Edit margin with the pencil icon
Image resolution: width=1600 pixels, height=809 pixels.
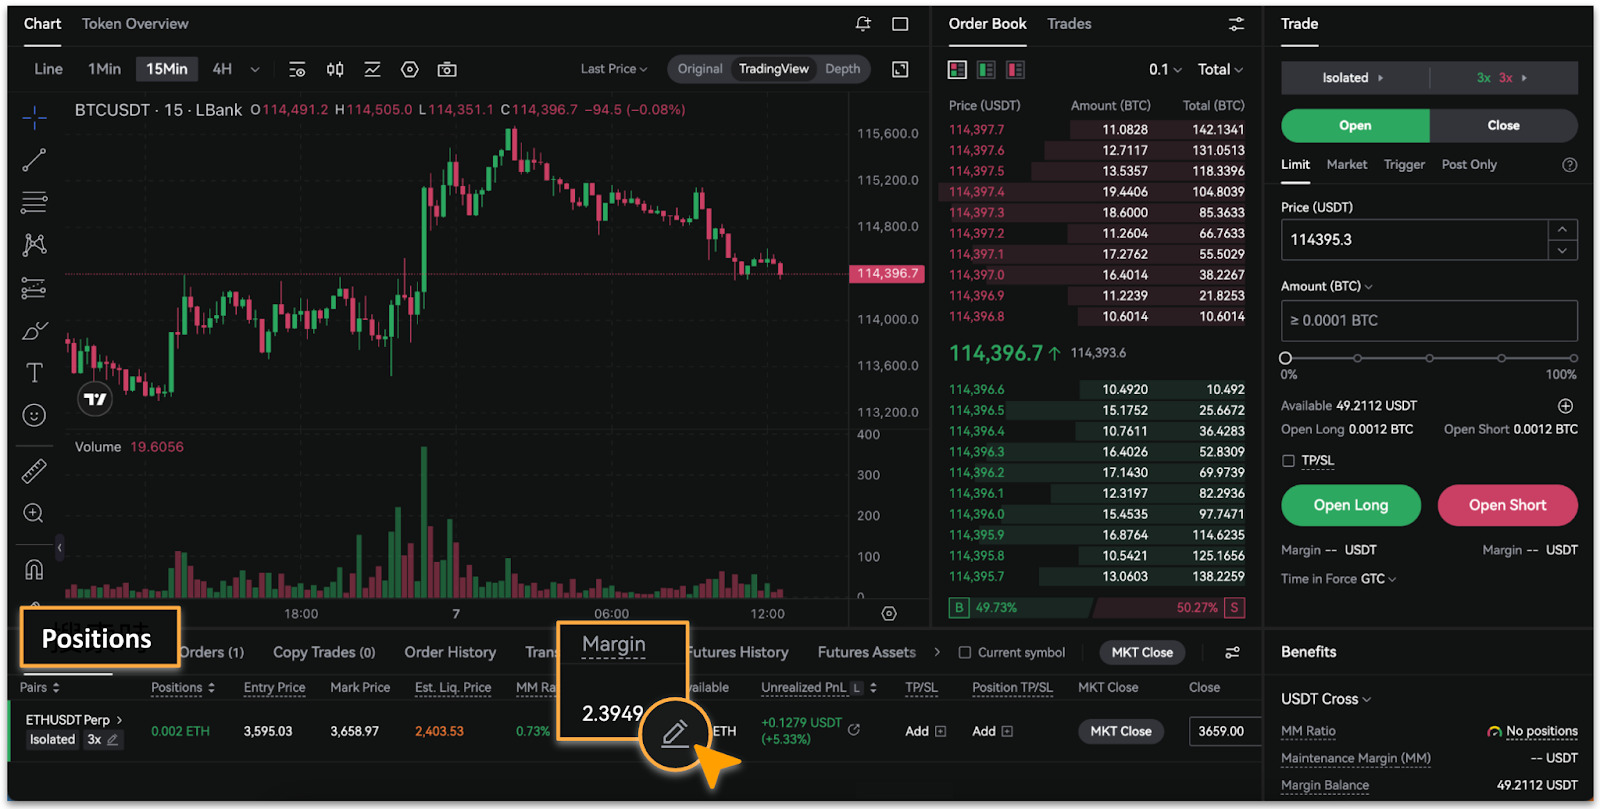tap(675, 733)
